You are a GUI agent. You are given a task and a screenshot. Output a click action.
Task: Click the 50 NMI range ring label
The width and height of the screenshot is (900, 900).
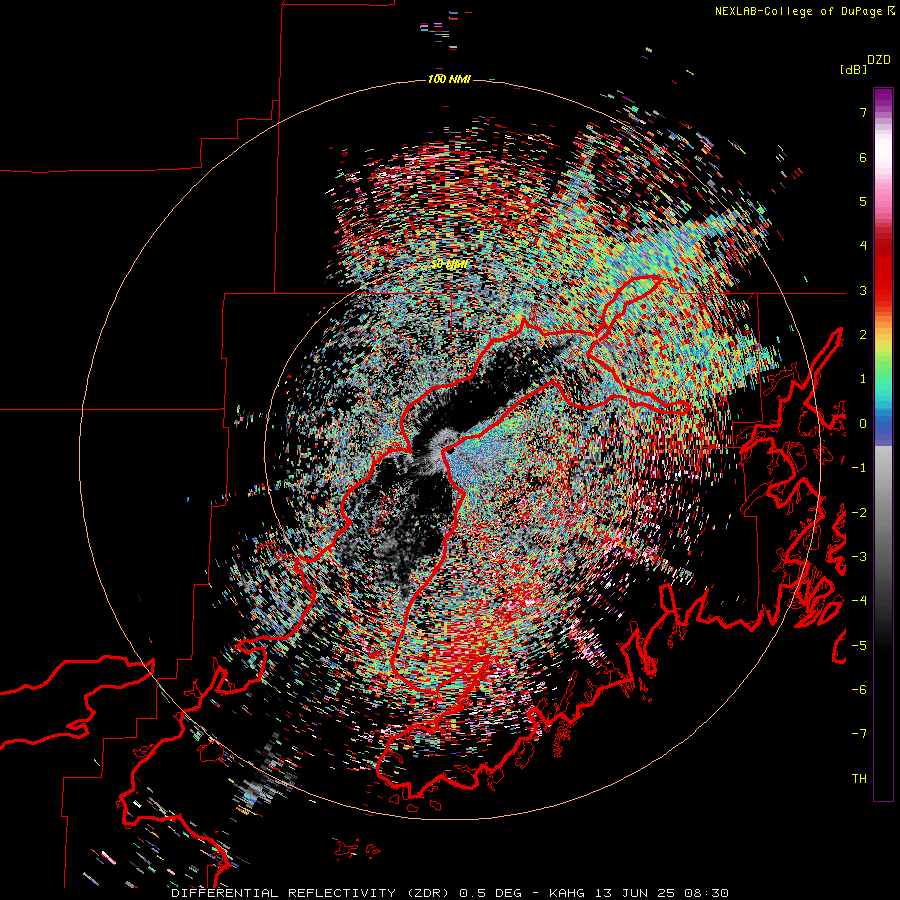click(449, 264)
